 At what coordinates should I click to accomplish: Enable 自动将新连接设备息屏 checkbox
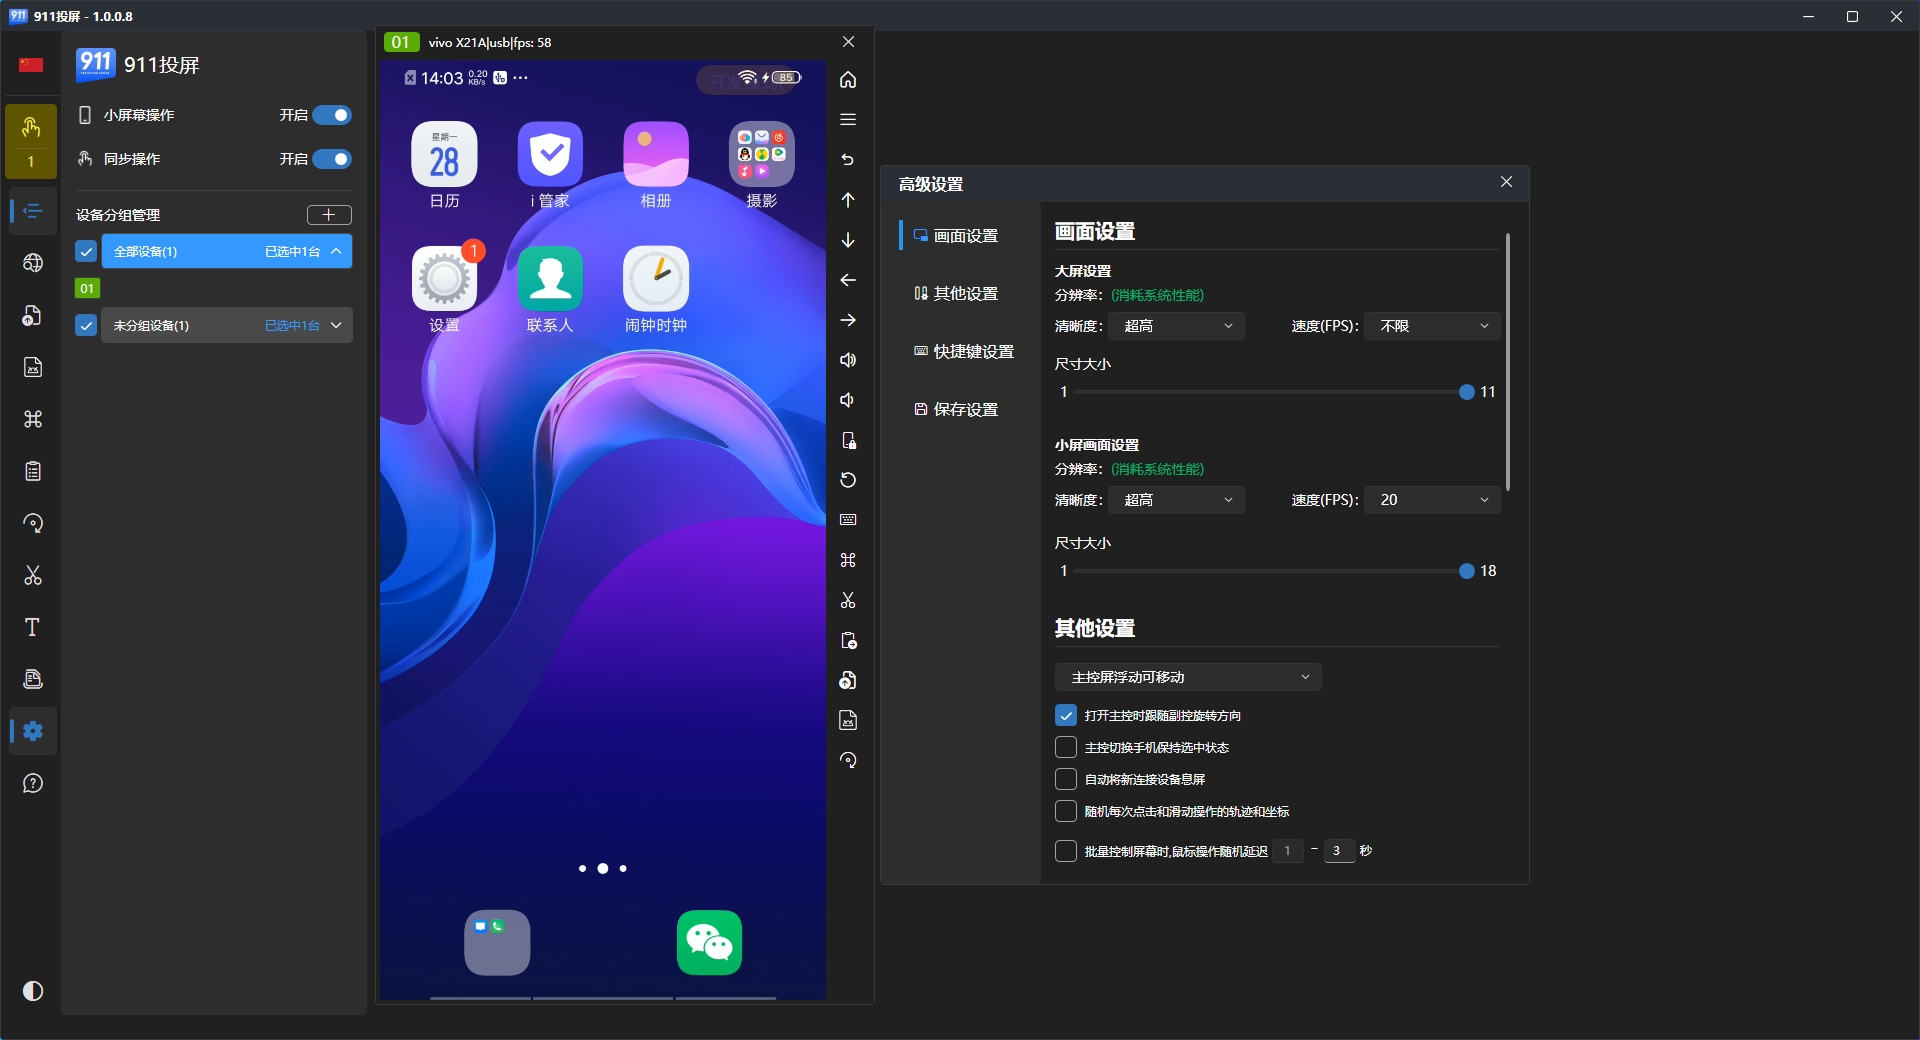pos(1066,779)
